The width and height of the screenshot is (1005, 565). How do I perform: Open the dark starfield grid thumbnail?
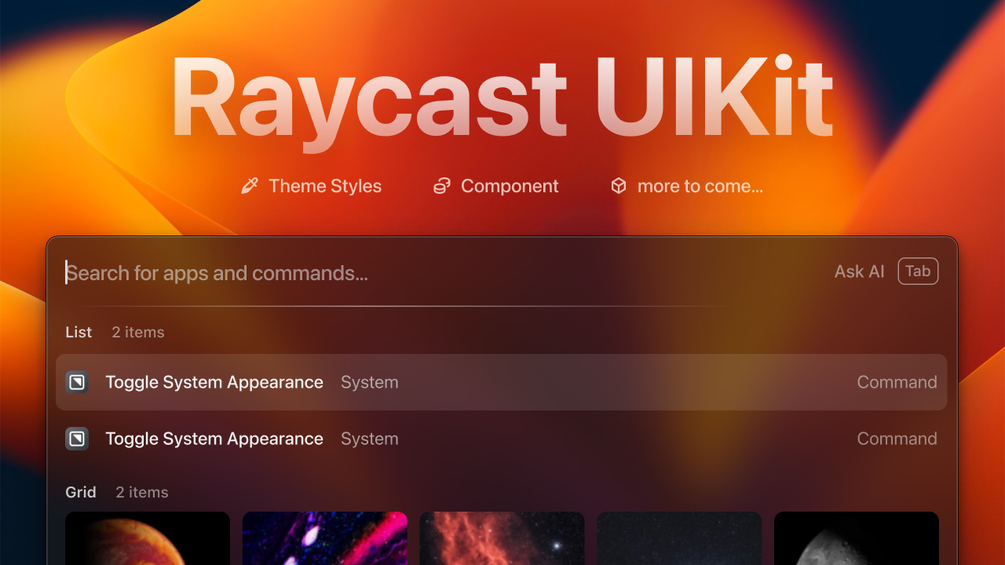pos(679,538)
